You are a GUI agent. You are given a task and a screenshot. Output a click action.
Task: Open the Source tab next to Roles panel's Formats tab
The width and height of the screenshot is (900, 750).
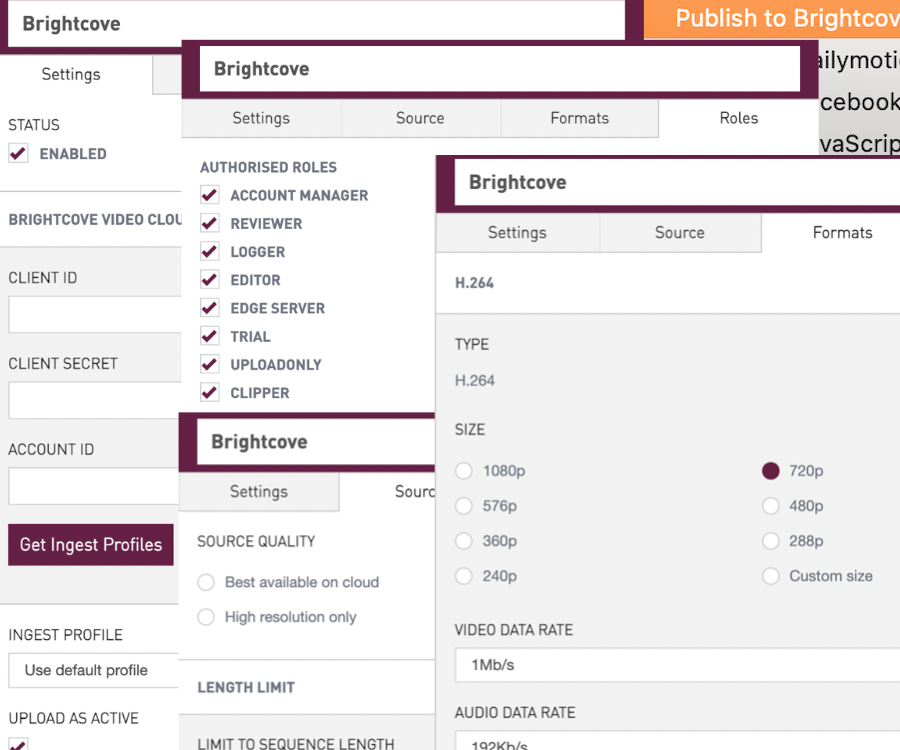(x=420, y=118)
